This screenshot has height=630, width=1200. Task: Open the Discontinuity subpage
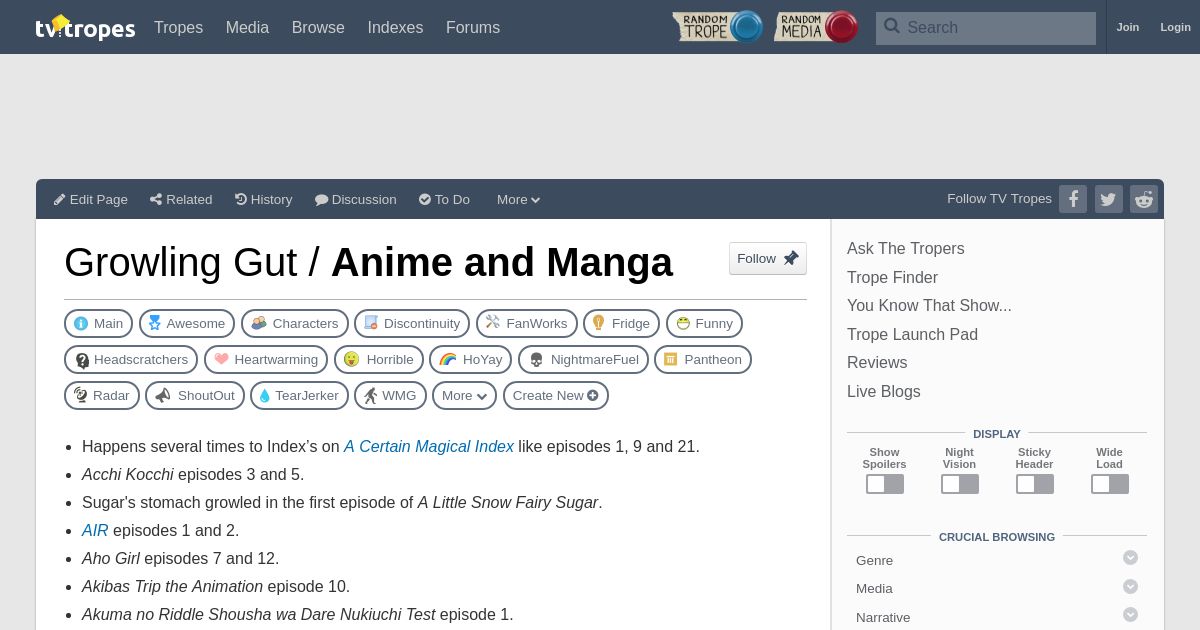412,324
